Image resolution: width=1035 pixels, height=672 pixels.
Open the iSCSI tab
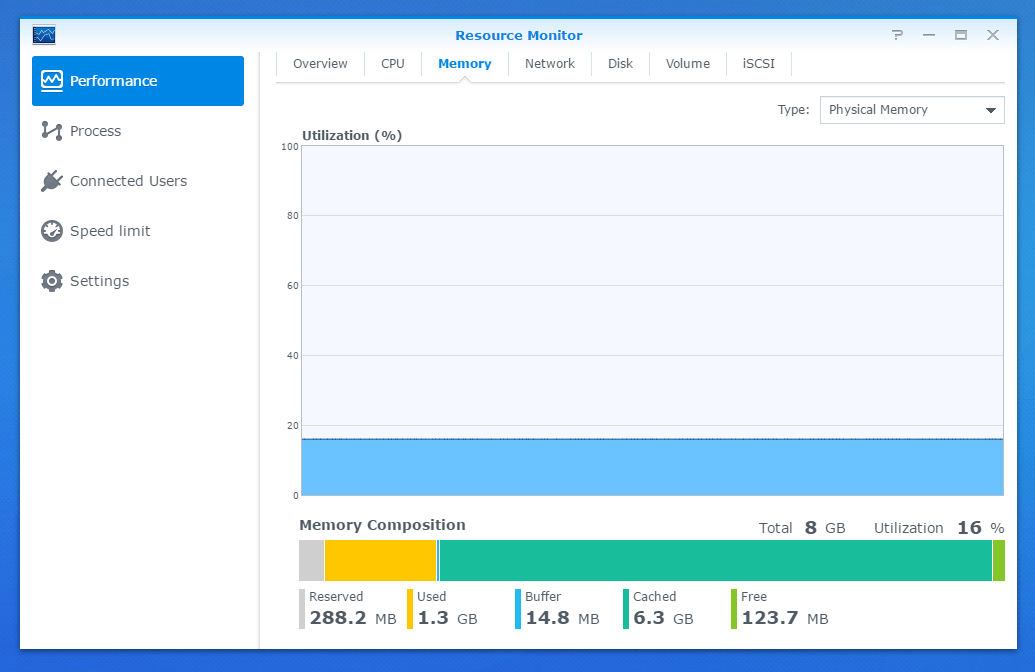[758, 64]
